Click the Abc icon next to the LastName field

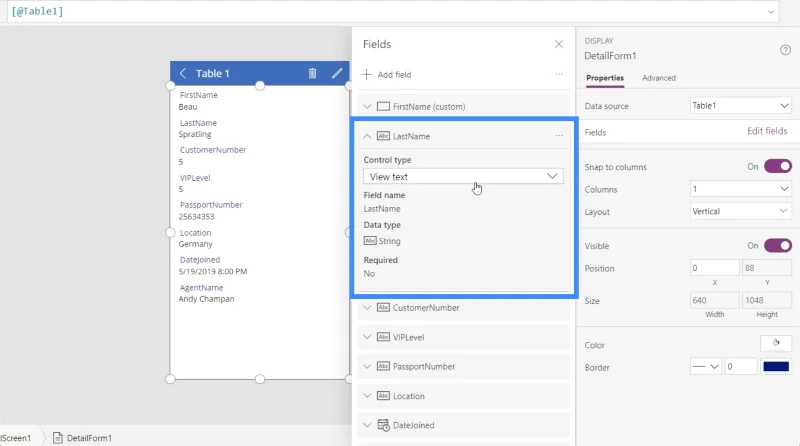(x=383, y=136)
